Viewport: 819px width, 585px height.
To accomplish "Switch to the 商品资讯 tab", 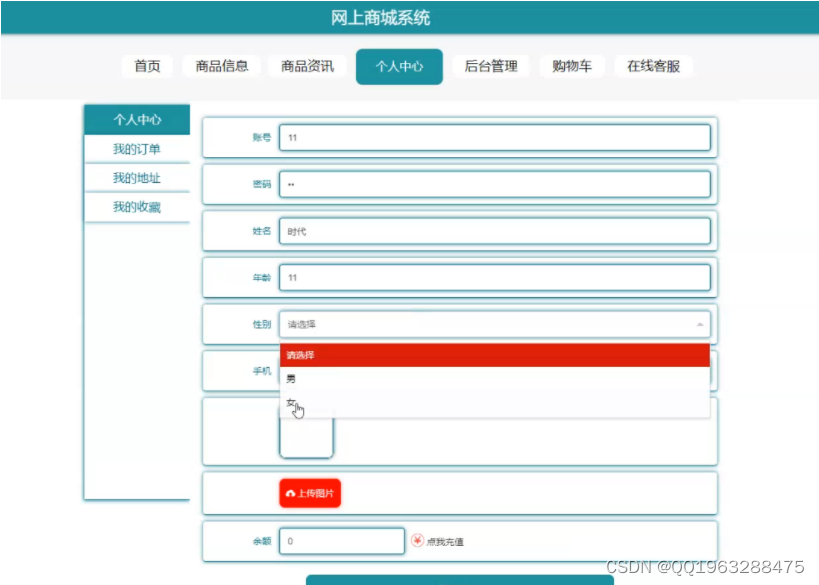I will pos(305,67).
